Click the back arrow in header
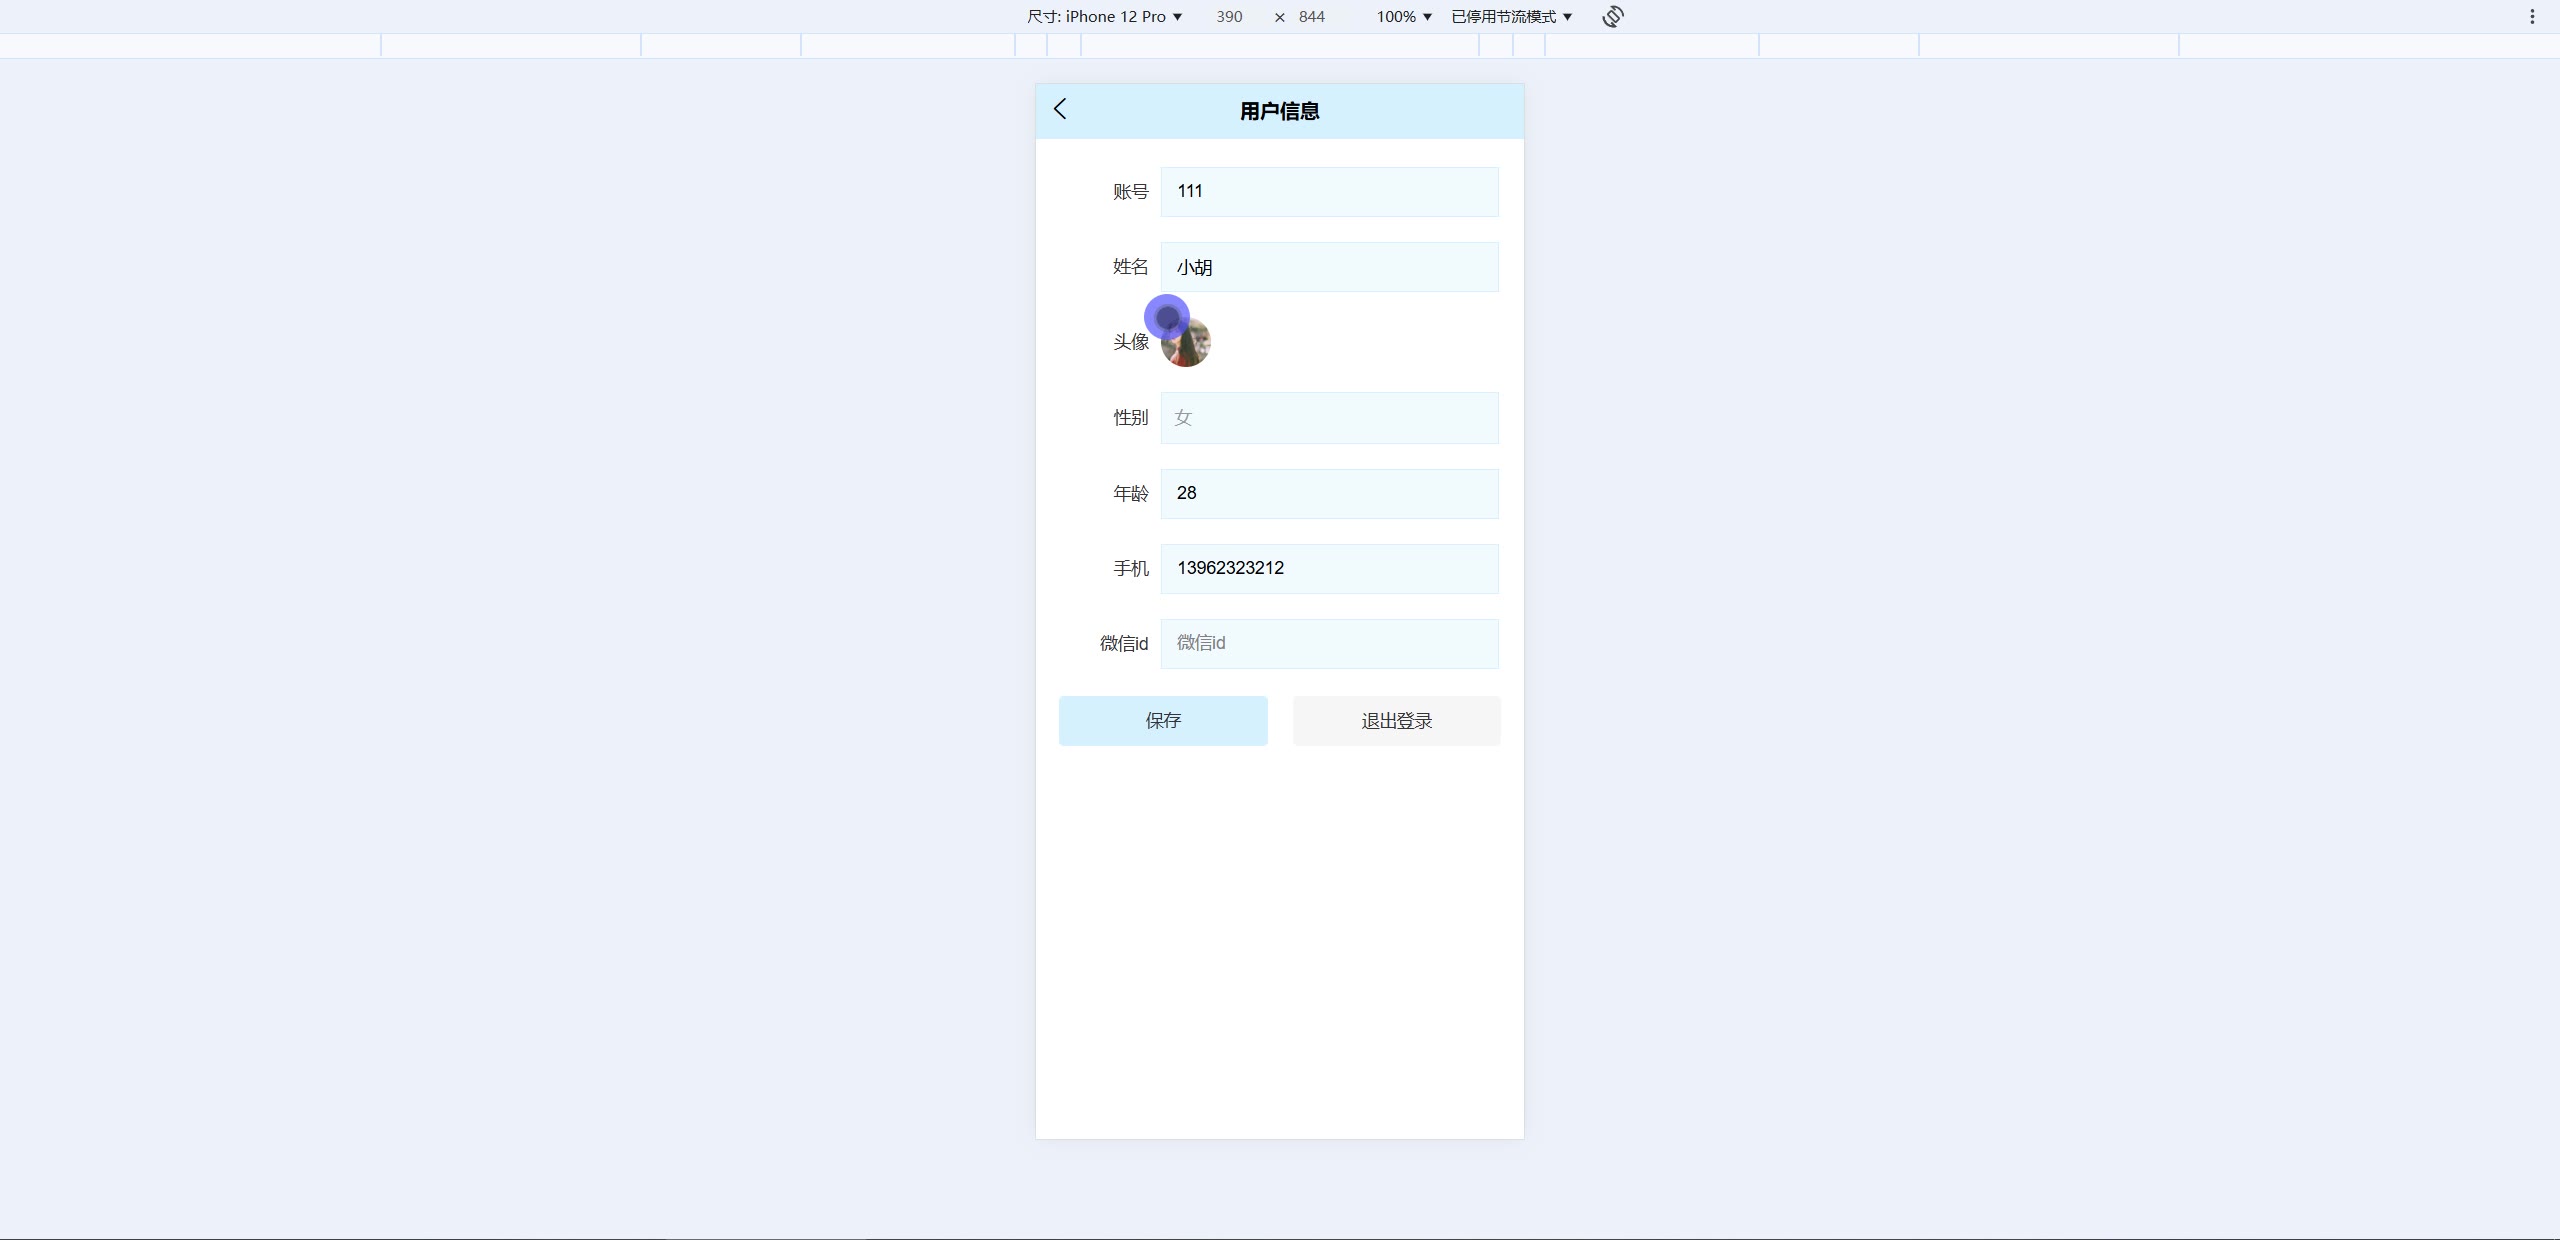The image size is (2560, 1240). click(1060, 109)
